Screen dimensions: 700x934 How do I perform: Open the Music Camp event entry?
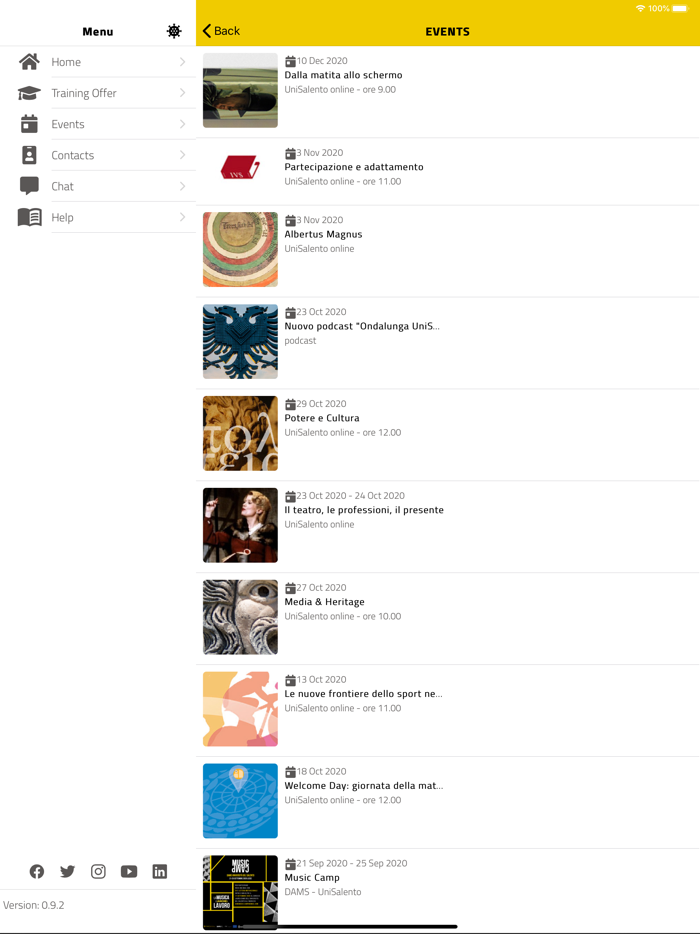tap(448, 892)
